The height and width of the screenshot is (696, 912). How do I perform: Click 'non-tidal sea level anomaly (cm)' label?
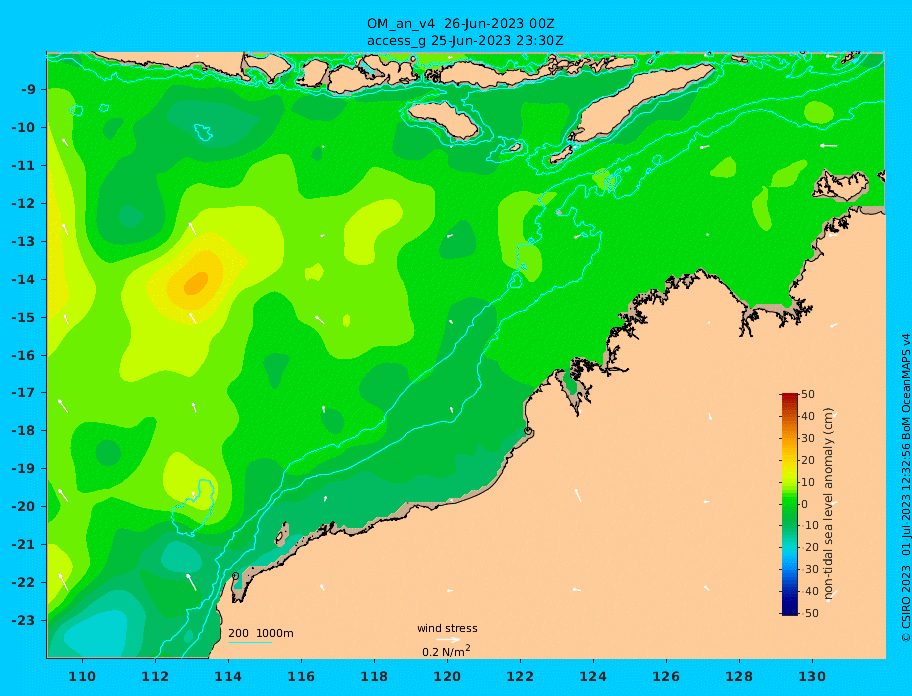point(828,504)
